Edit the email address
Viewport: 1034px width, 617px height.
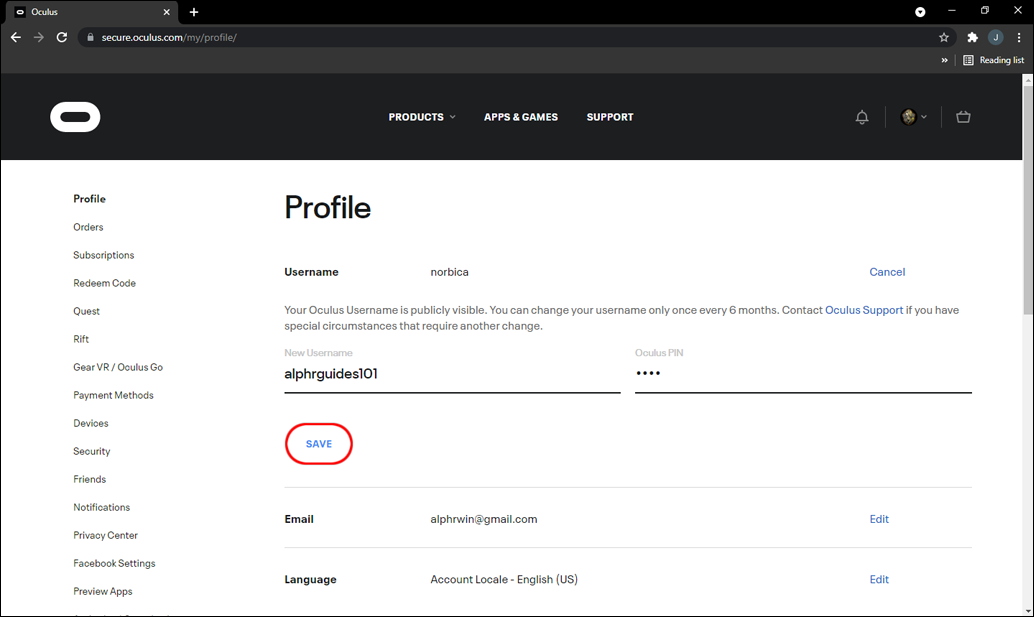pyautogui.click(x=879, y=519)
